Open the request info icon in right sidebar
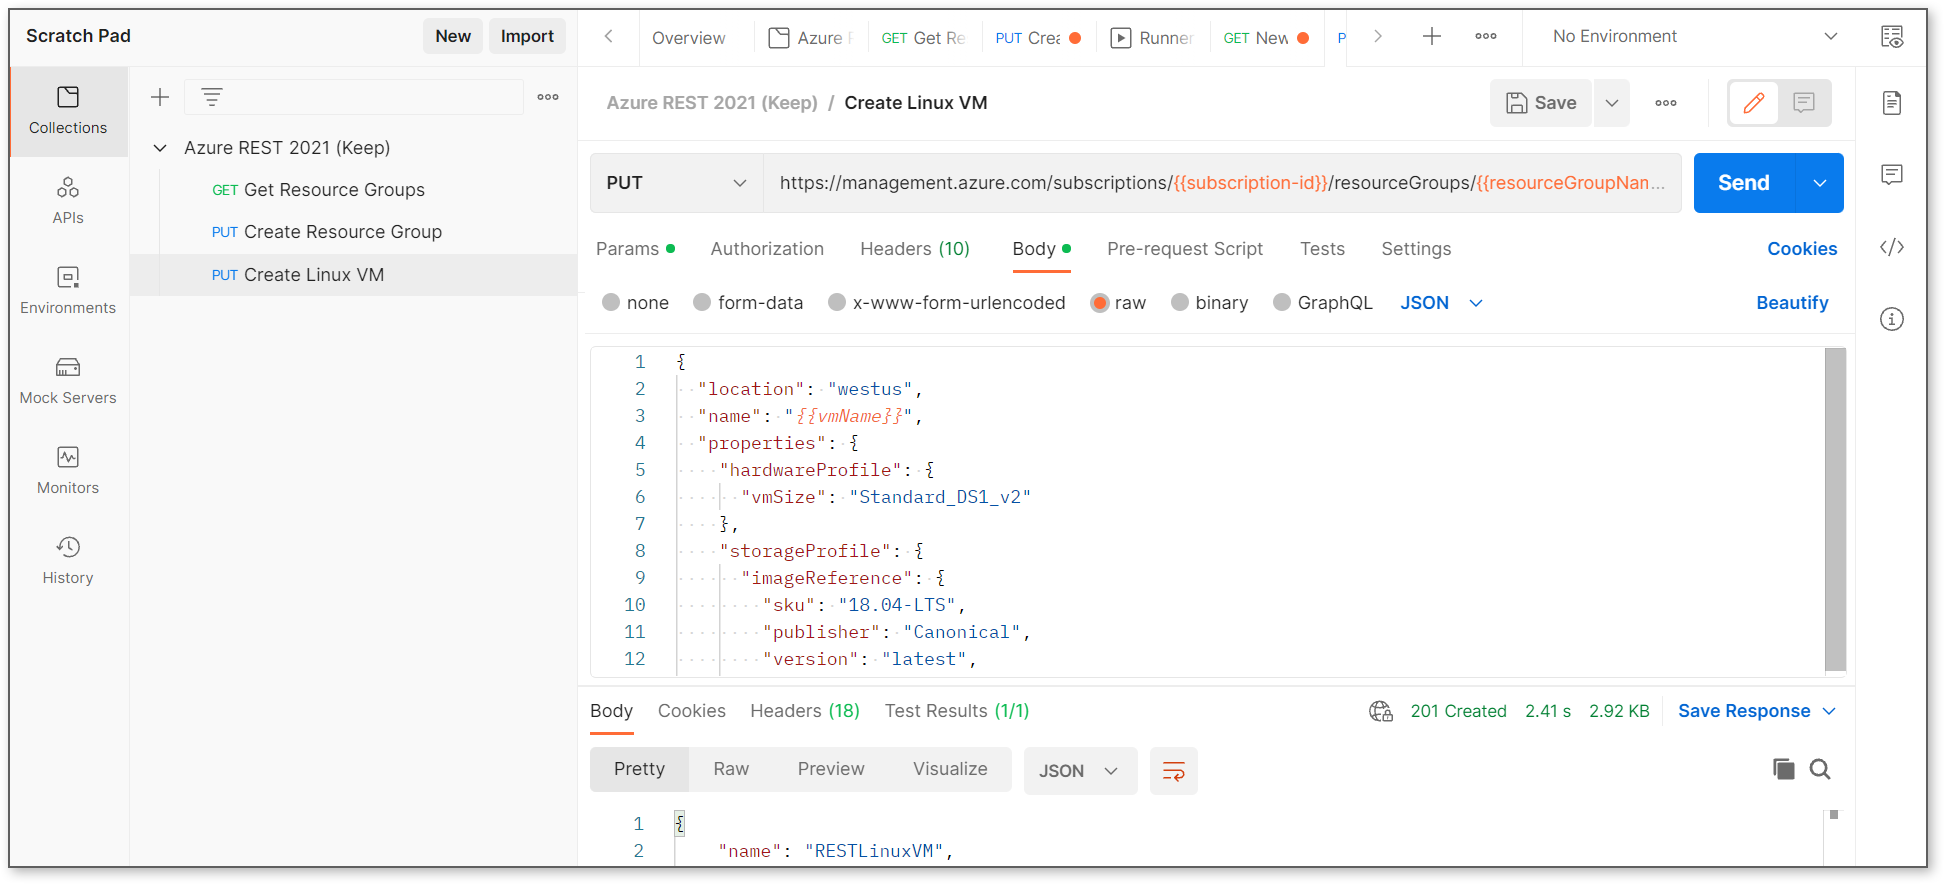 tap(1892, 319)
